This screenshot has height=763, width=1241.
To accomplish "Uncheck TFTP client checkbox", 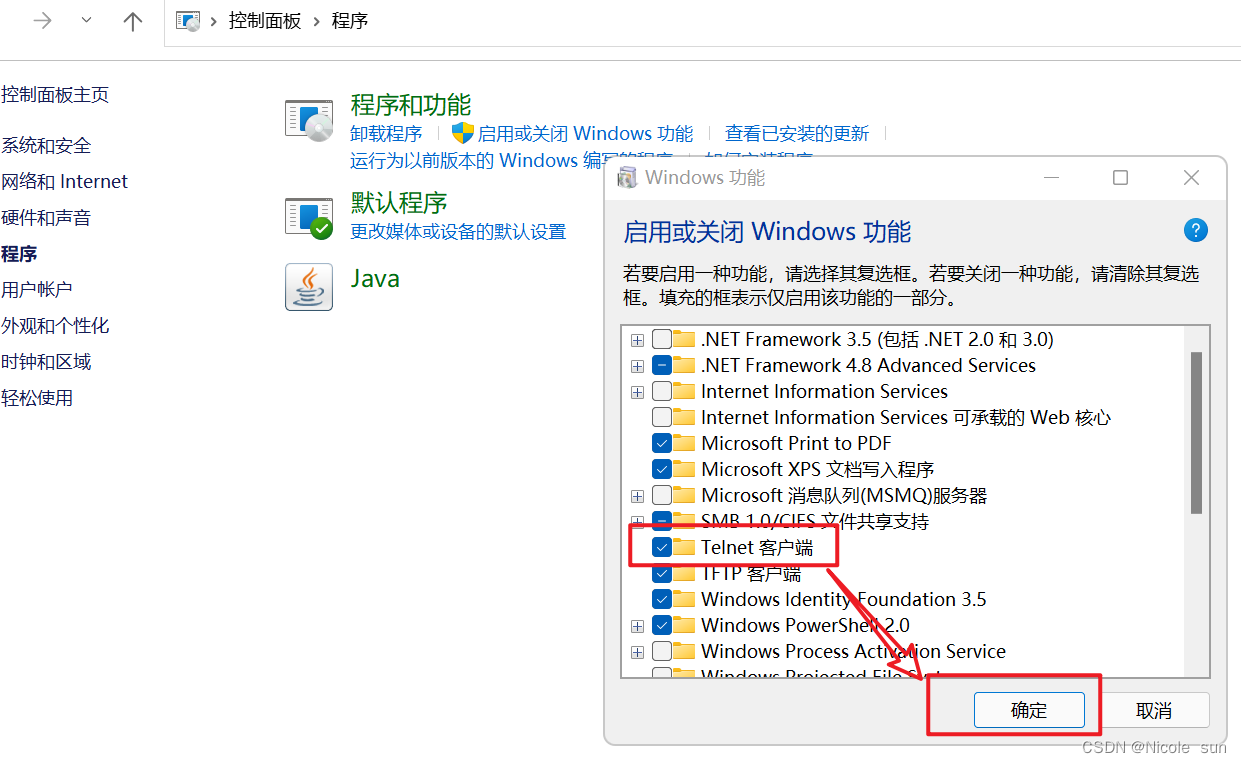I will 662,574.
